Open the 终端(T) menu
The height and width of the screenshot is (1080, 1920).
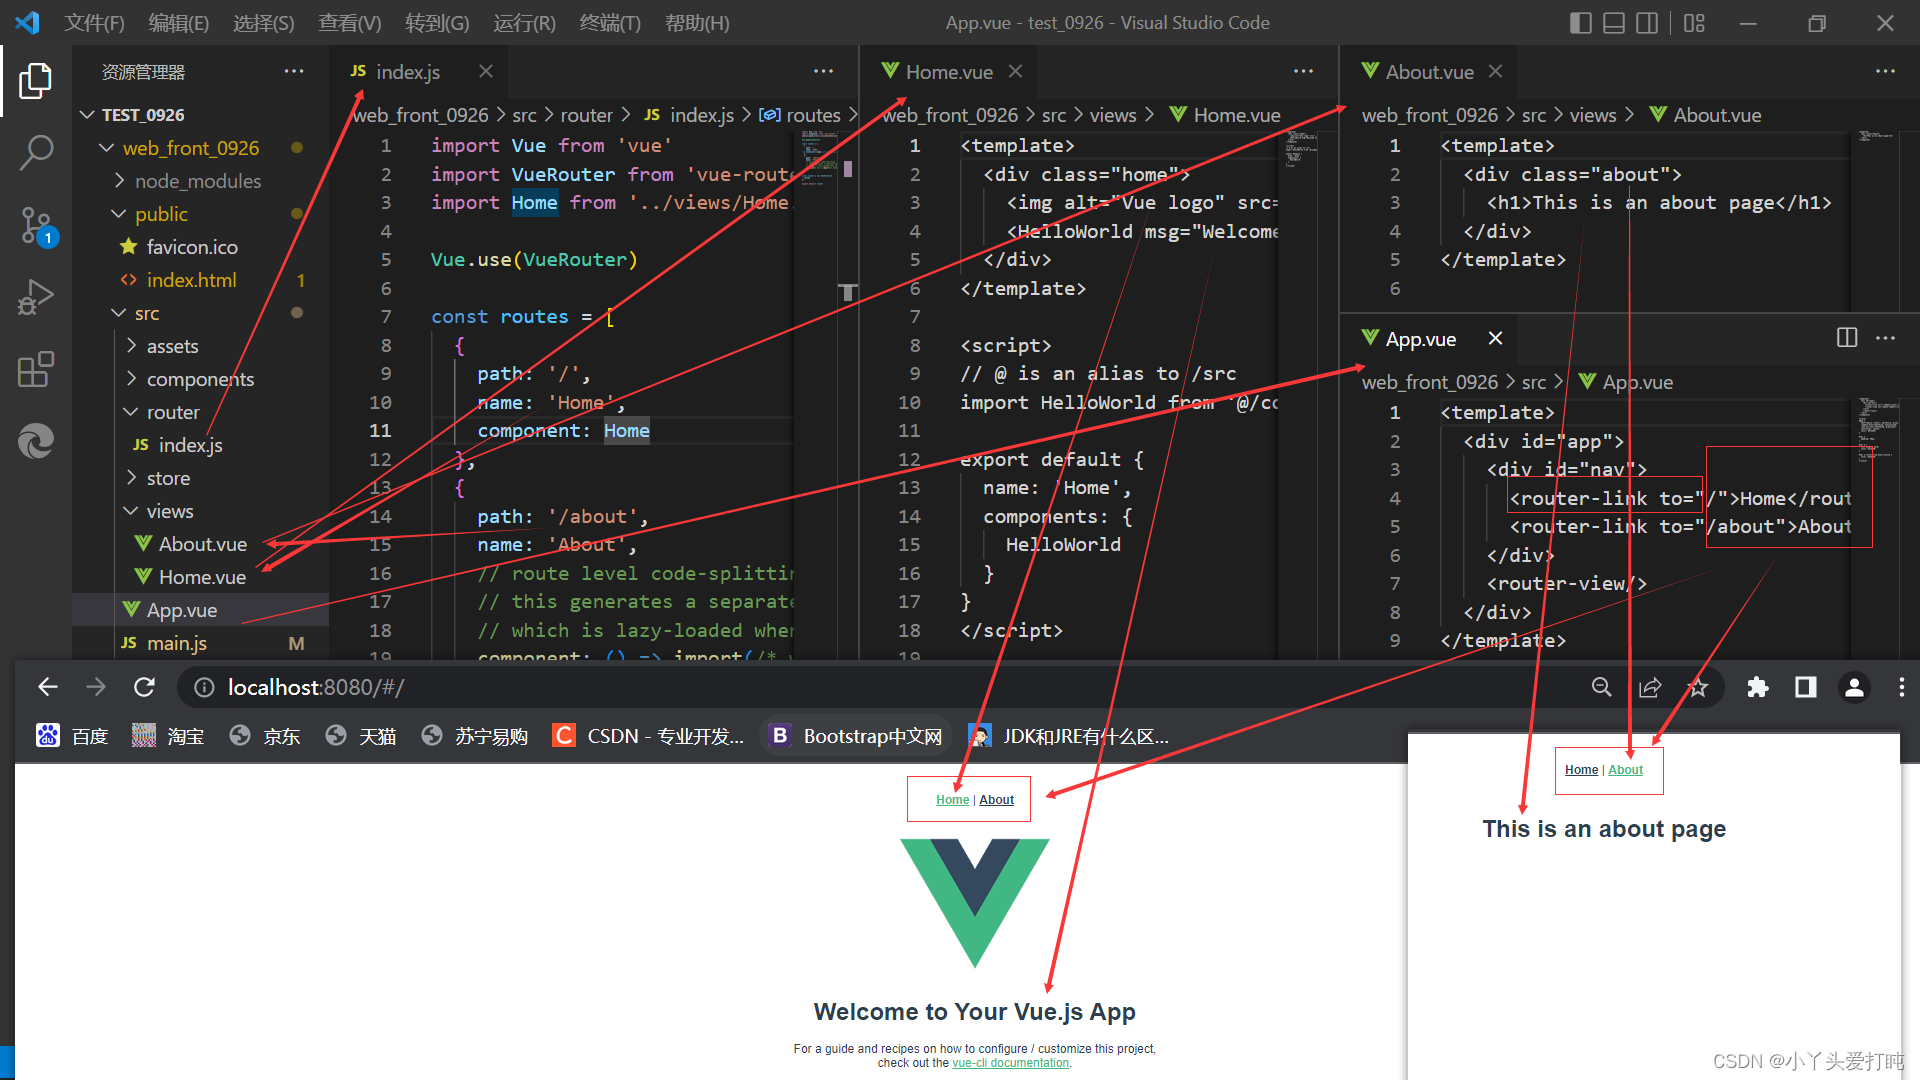(x=610, y=22)
